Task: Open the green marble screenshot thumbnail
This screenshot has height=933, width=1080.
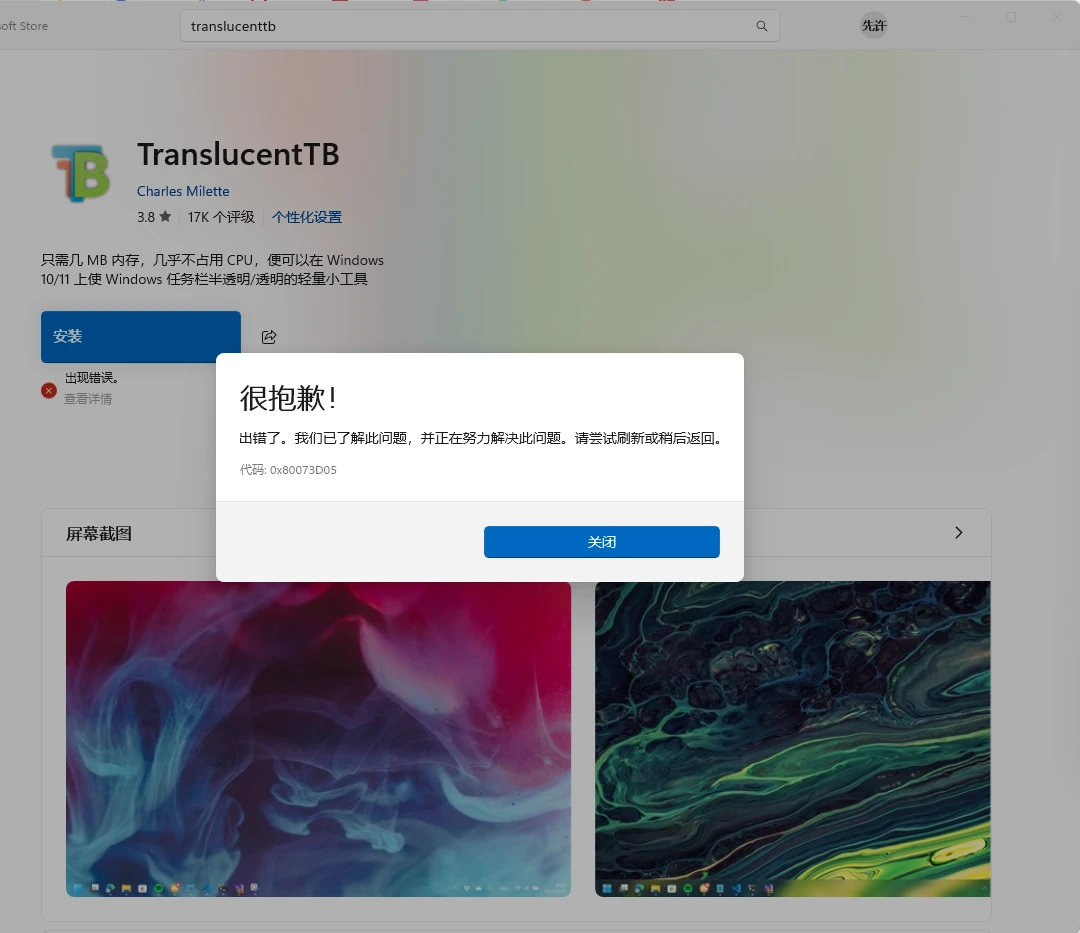Action: [x=793, y=739]
